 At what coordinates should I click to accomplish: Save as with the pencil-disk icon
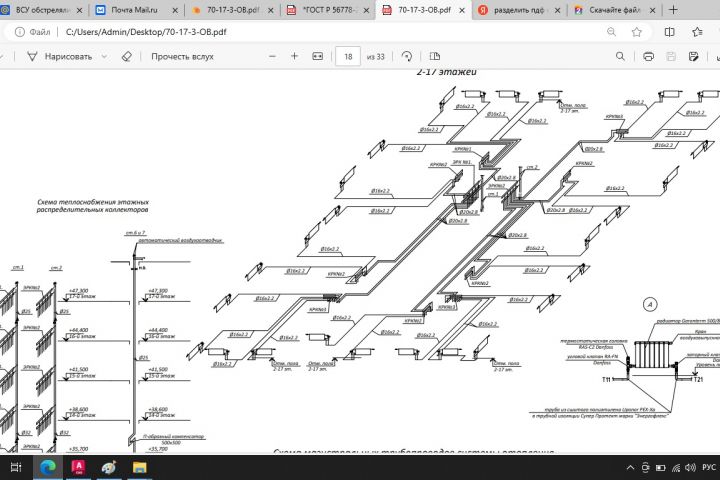pyautogui.click(x=693, y=56)
